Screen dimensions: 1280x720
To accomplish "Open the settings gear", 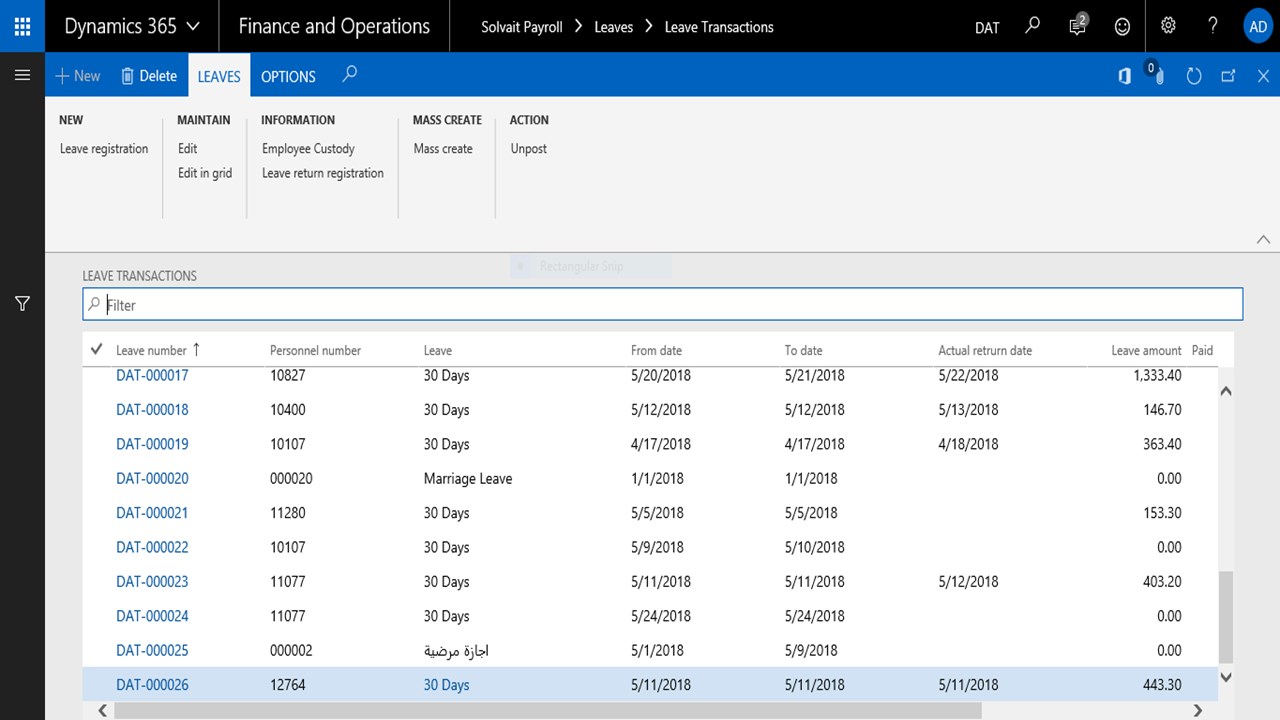I will 1168,26.
